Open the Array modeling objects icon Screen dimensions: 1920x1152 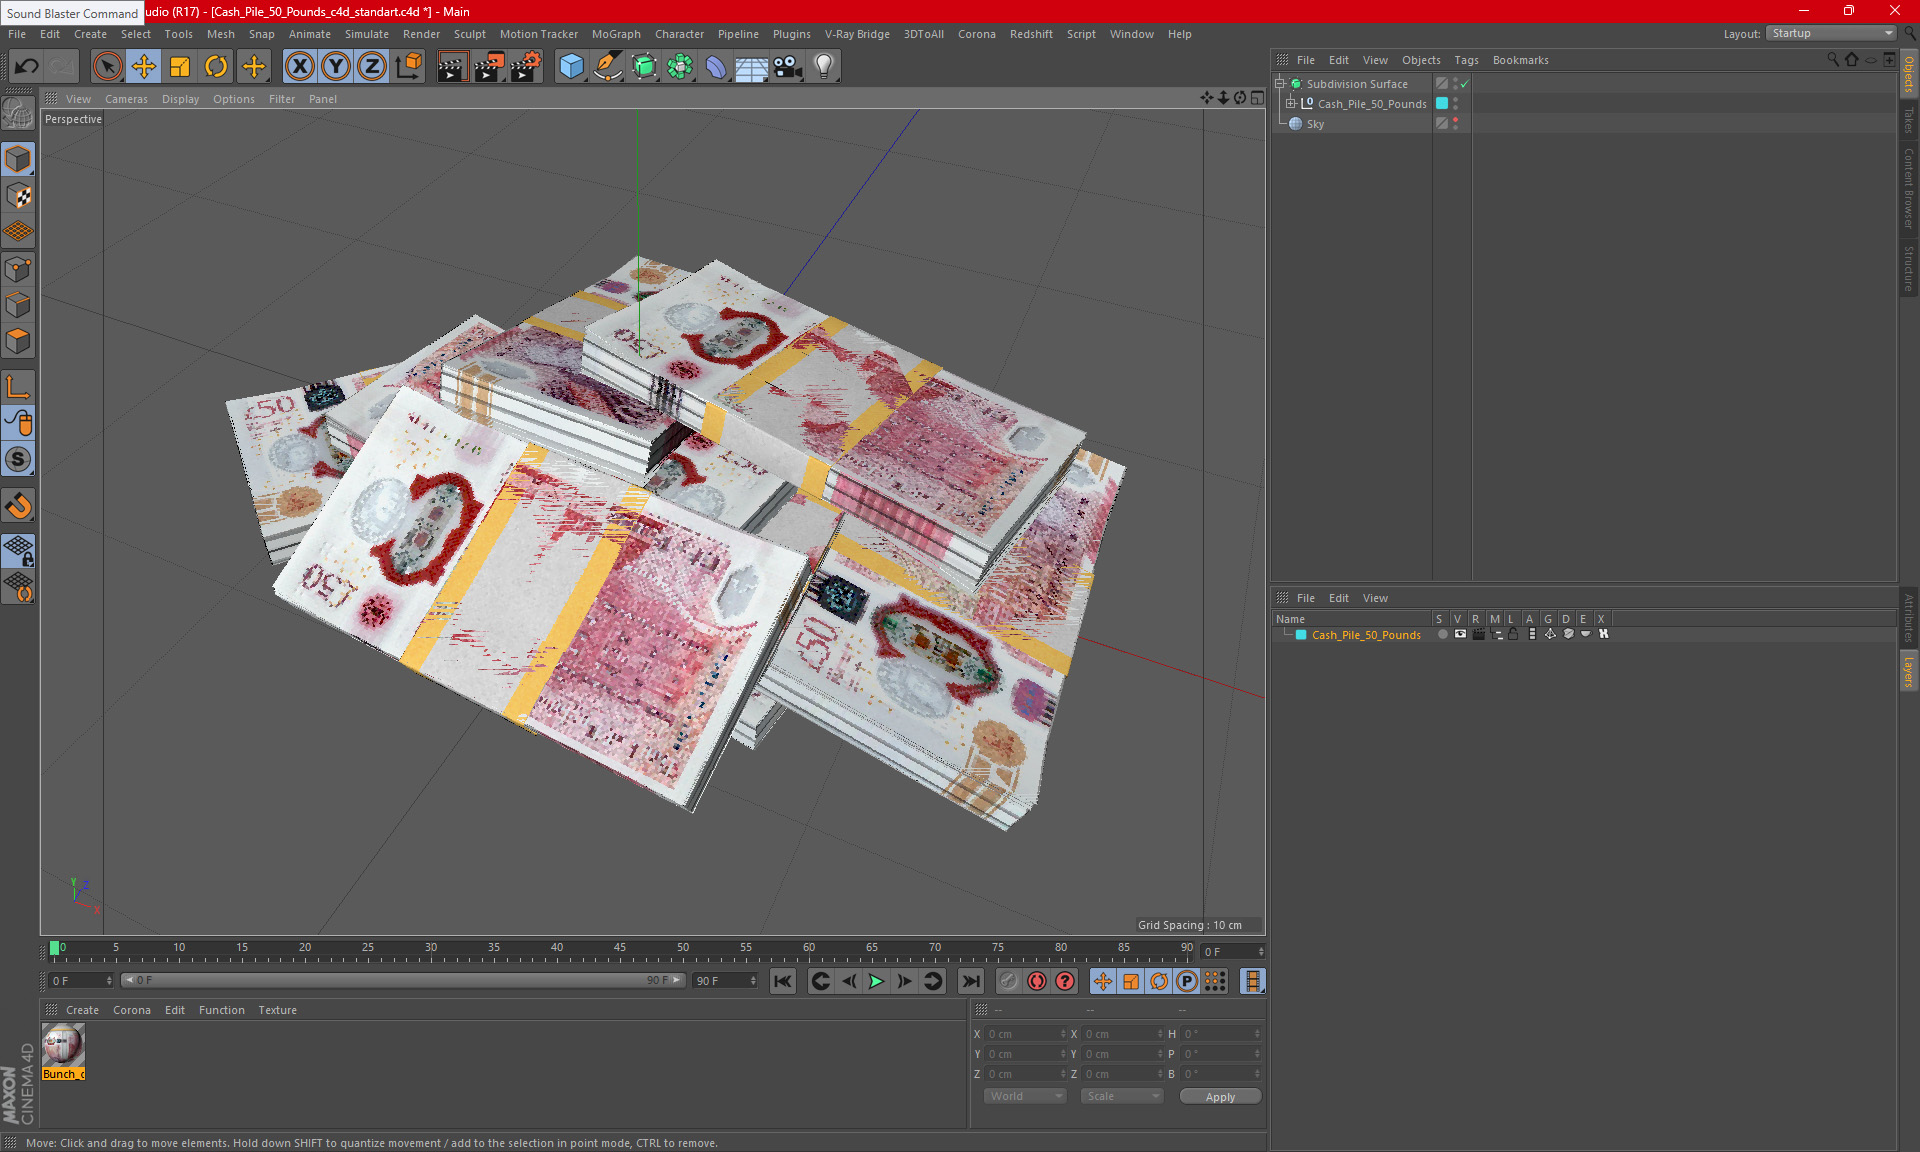pyautogui.click(x=680, y=67)
